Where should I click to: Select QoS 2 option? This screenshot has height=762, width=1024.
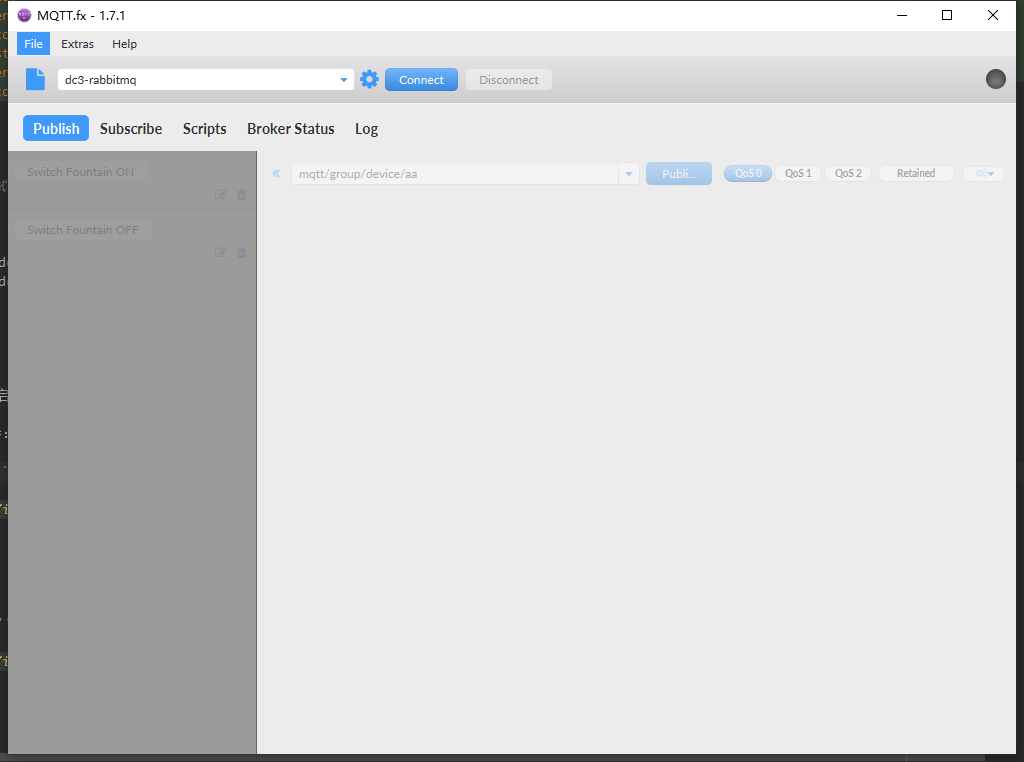(848, 174)
